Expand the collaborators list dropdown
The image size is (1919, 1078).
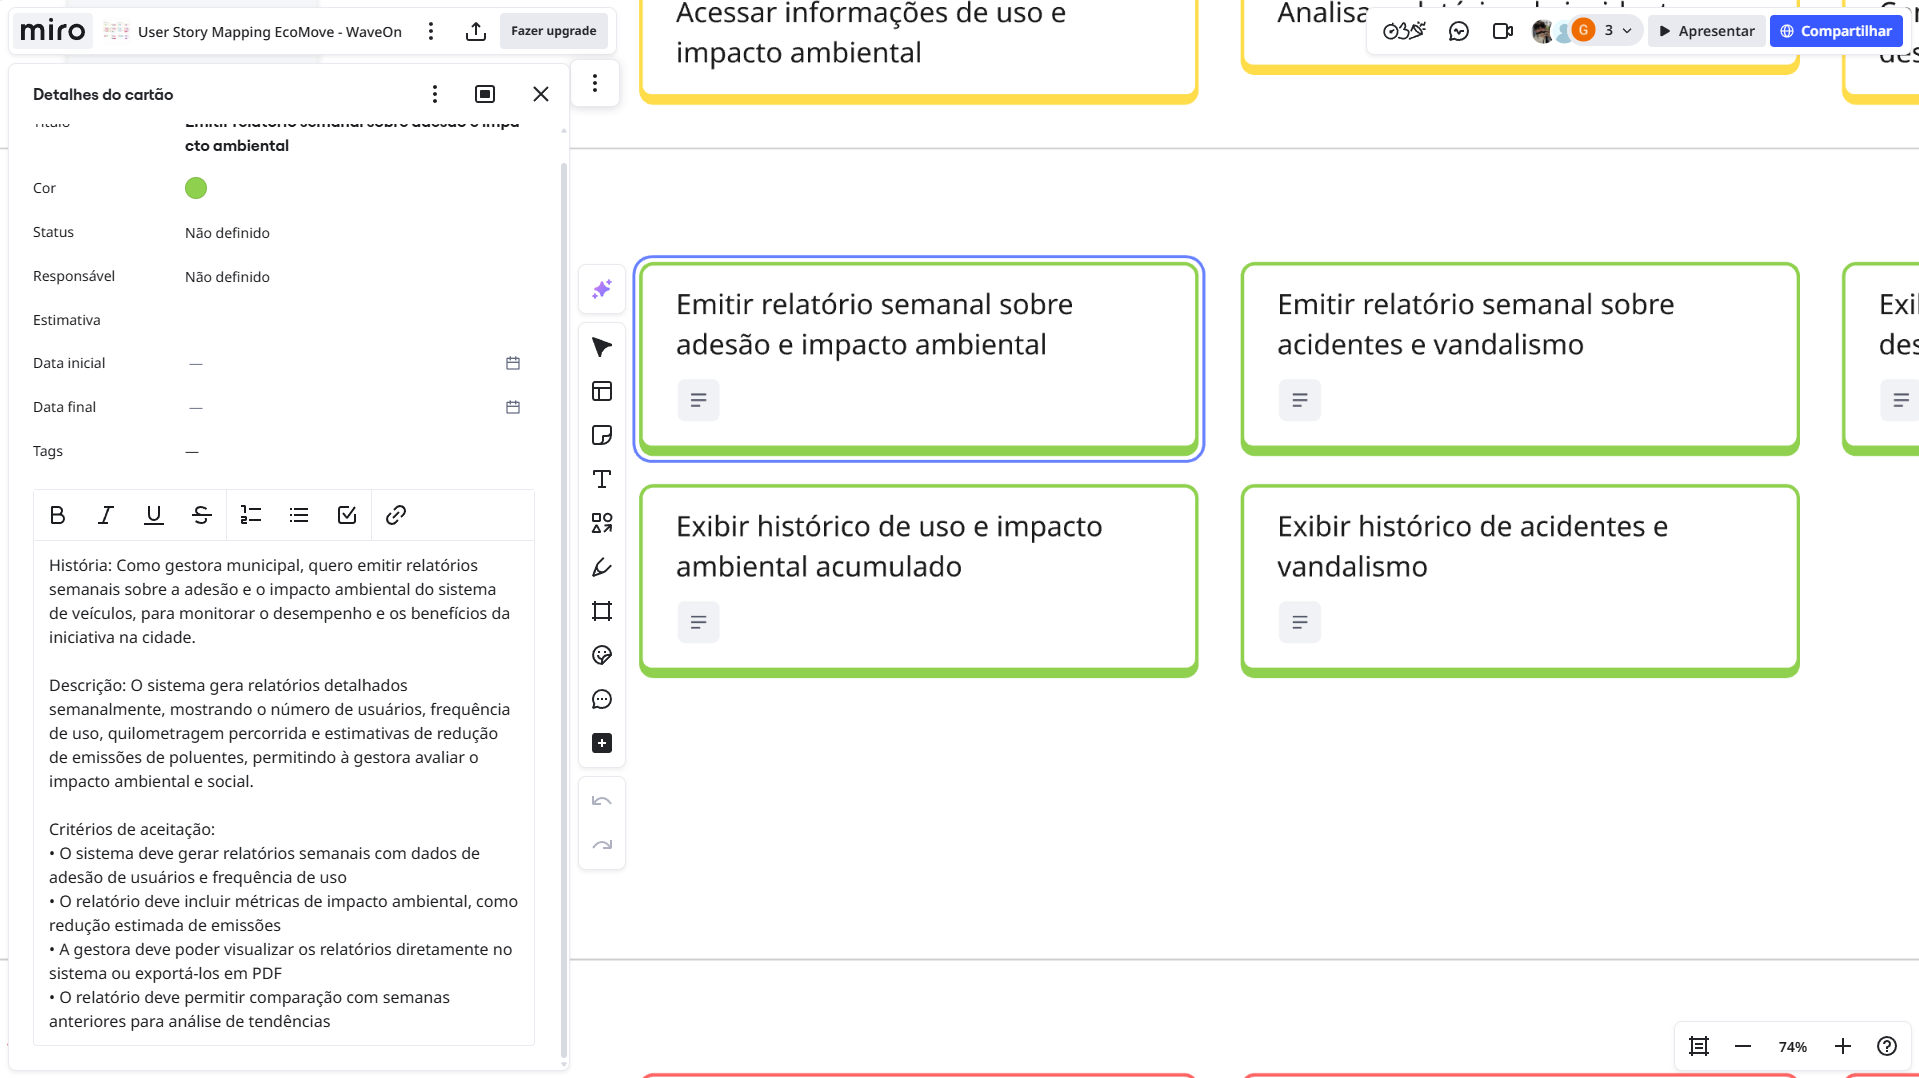pyautogui.click(x=1627, y=31)
